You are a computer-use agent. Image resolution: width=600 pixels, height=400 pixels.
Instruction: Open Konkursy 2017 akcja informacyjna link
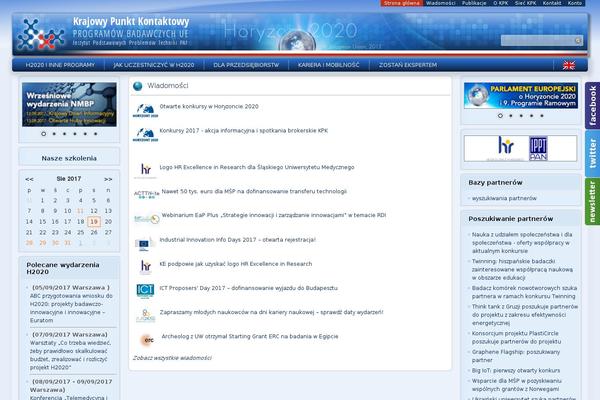click(x=244, y=131)
